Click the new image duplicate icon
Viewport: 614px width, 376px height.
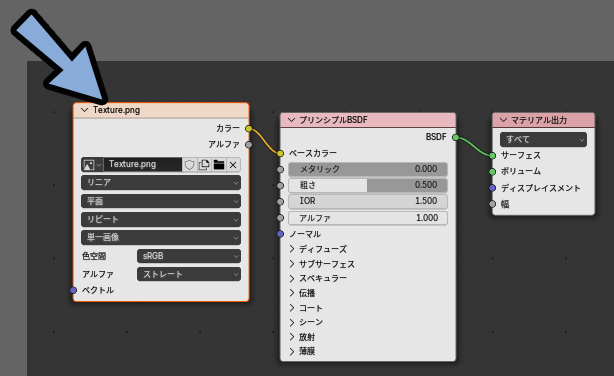tap(204, 164)
